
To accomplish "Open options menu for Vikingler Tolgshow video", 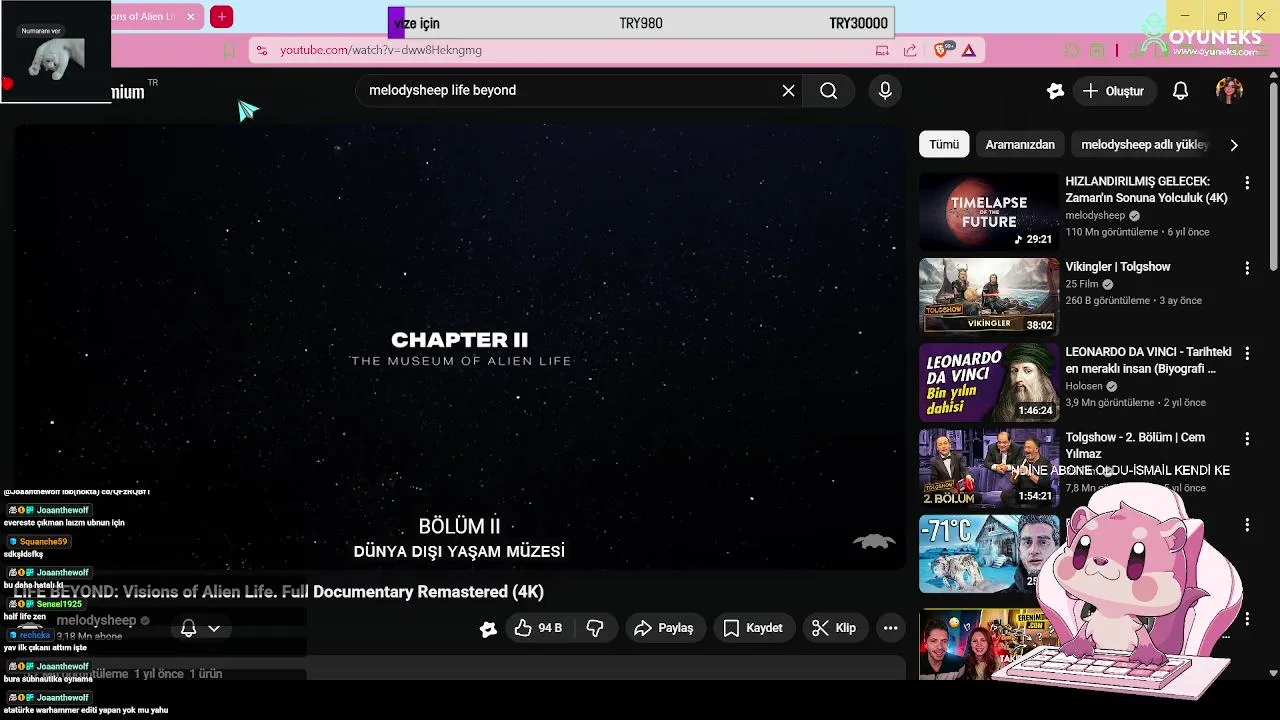I will pyautogui.click(x=1247, y=268).
